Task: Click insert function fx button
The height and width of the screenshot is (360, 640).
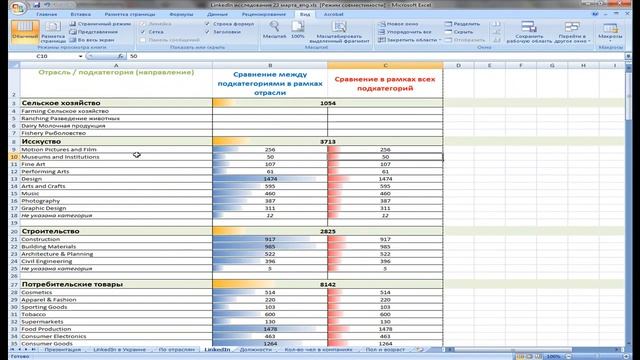Action: (120, 56)
